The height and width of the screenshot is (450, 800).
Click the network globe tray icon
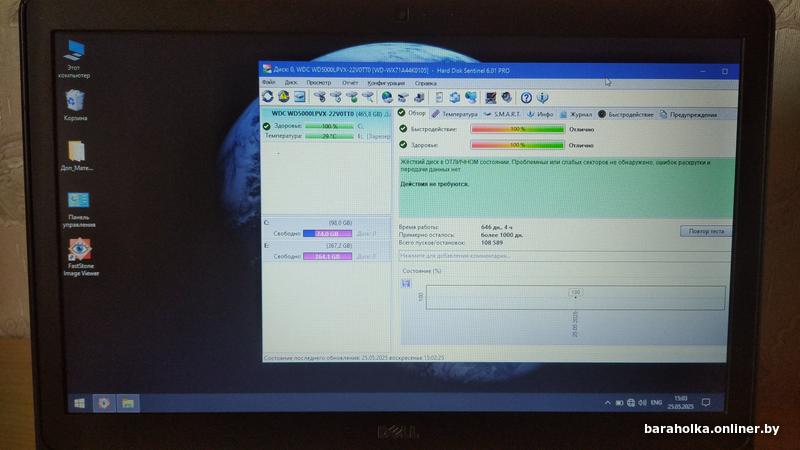[x=631, y=403]
